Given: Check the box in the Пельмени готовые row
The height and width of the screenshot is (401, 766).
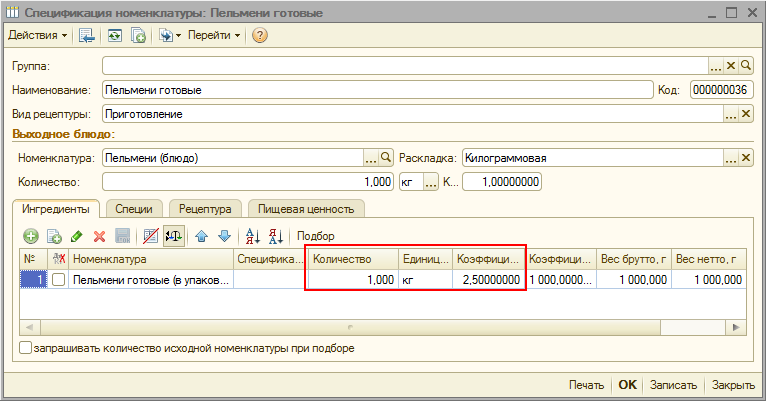Looking at the screenshot, I should (x=59, y=281).
